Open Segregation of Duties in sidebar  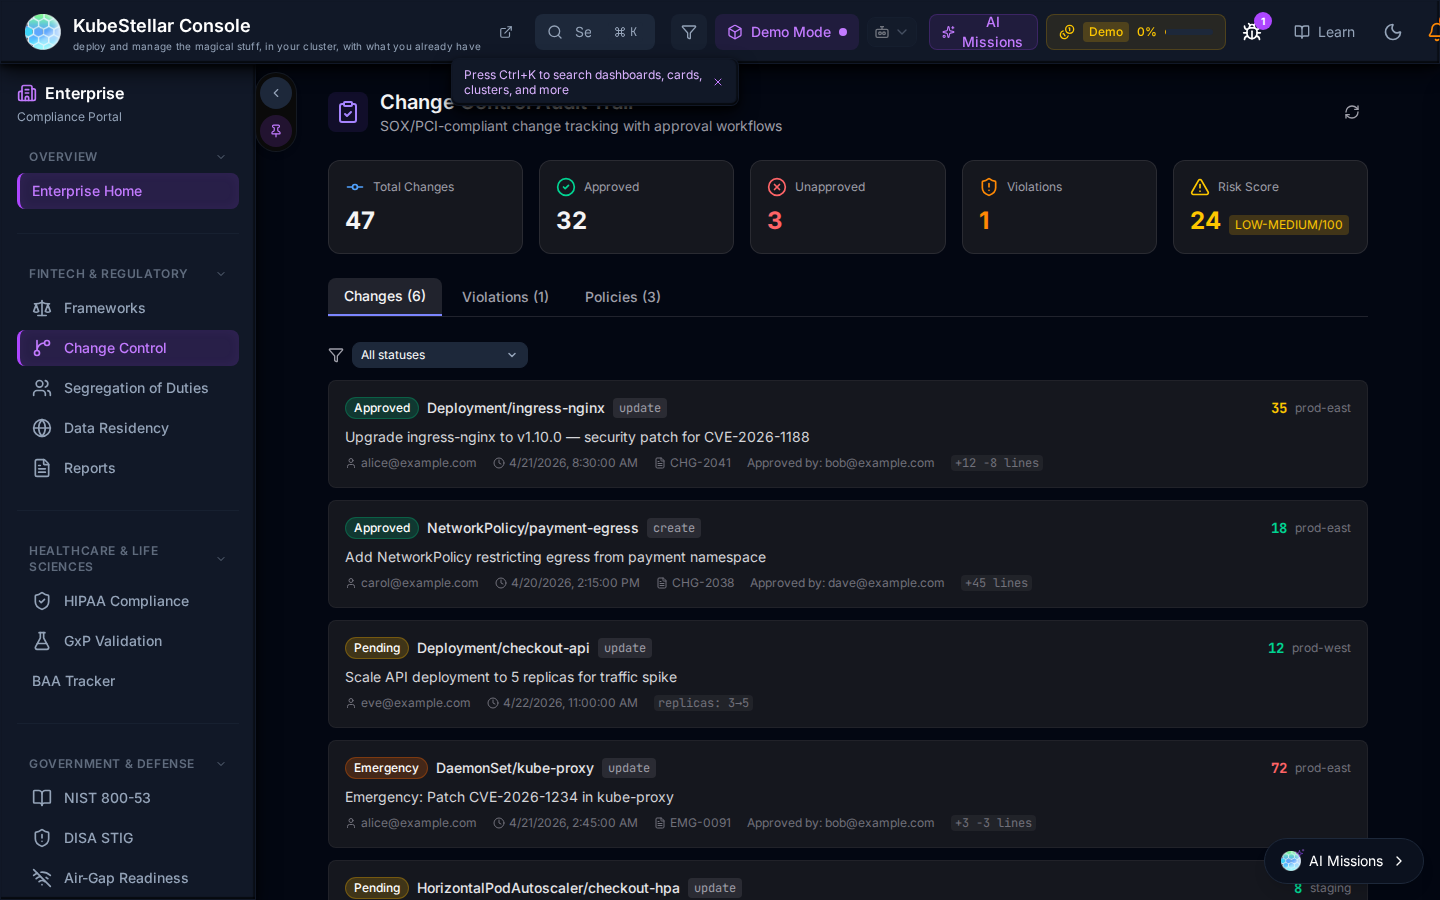pyautogui.click(x=136, y=388)
